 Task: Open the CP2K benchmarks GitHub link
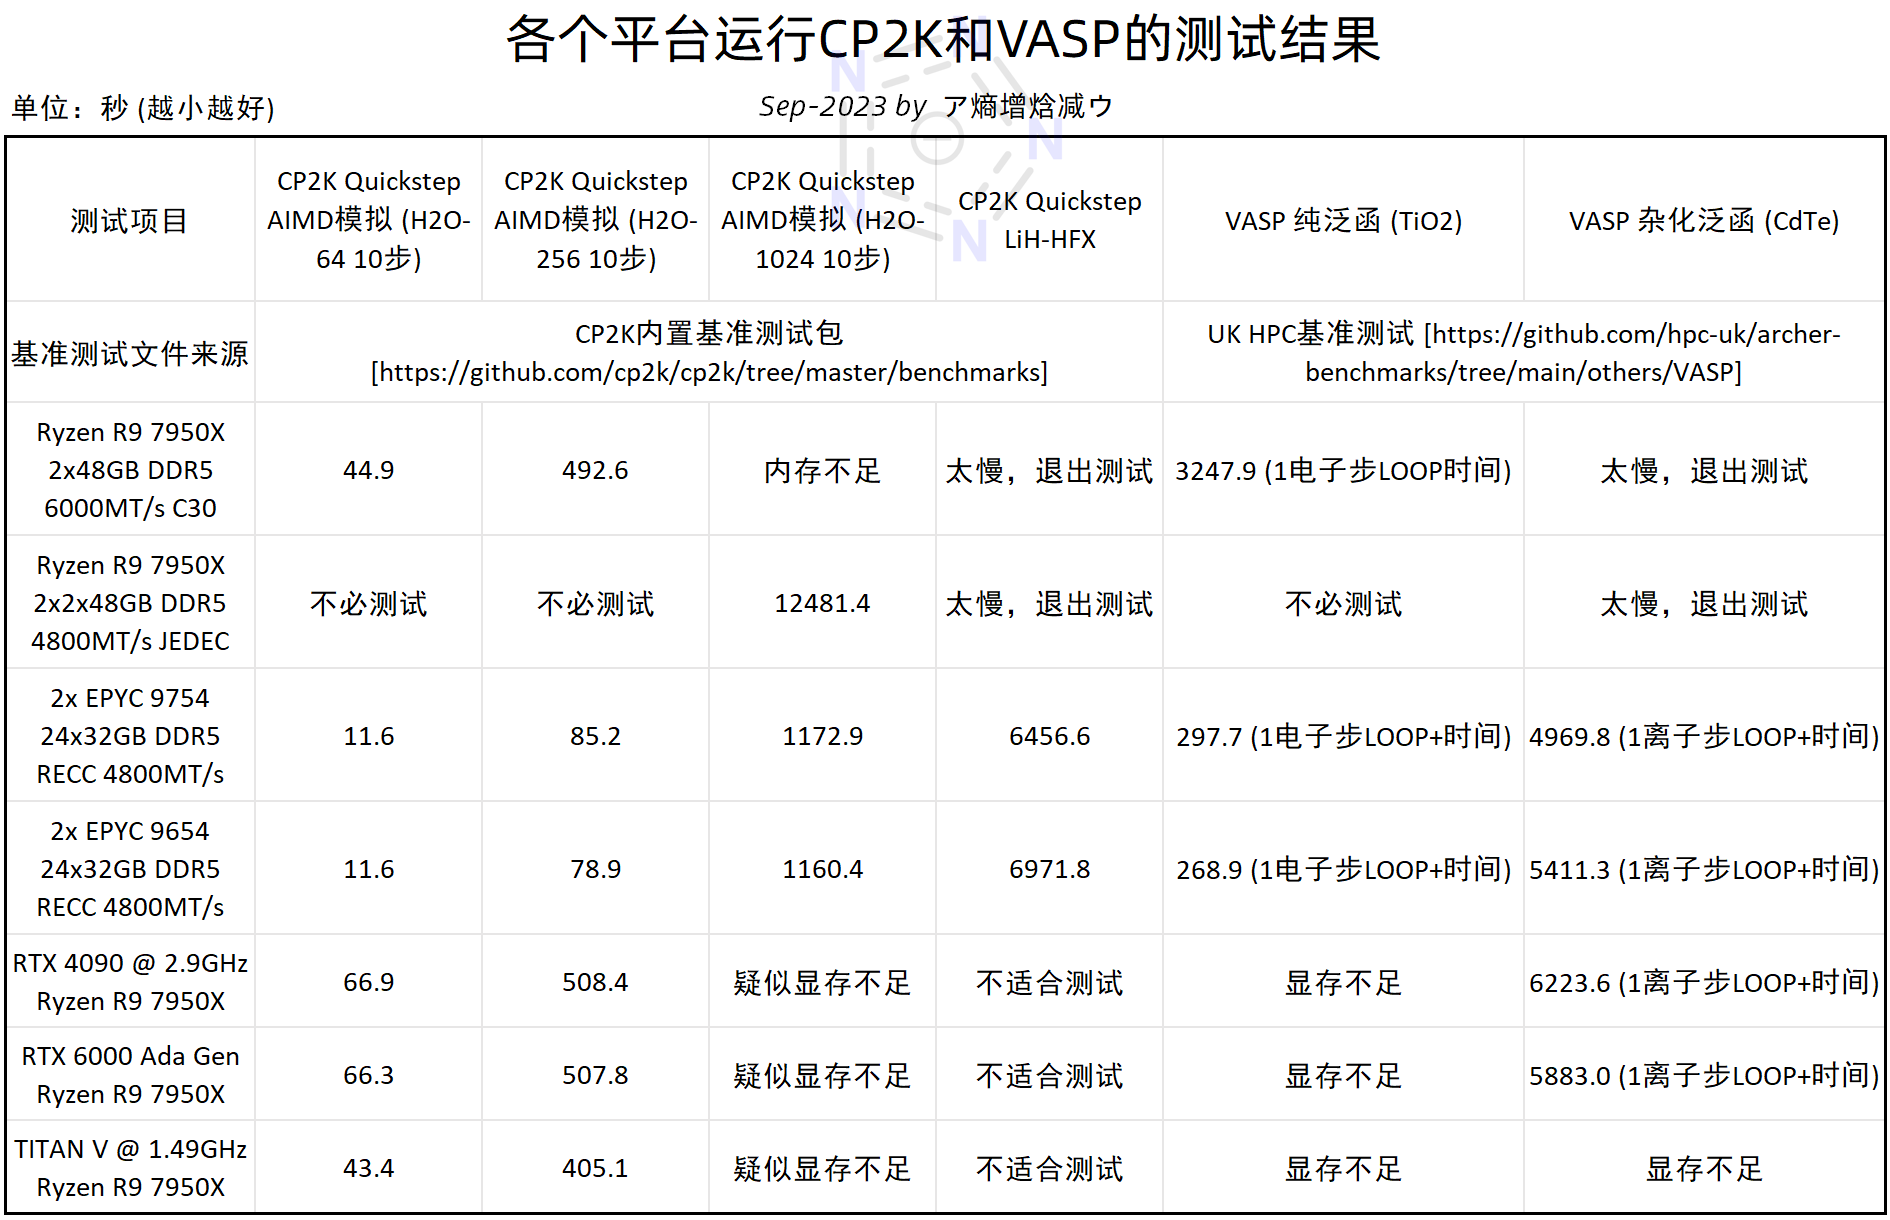(710, 371)
